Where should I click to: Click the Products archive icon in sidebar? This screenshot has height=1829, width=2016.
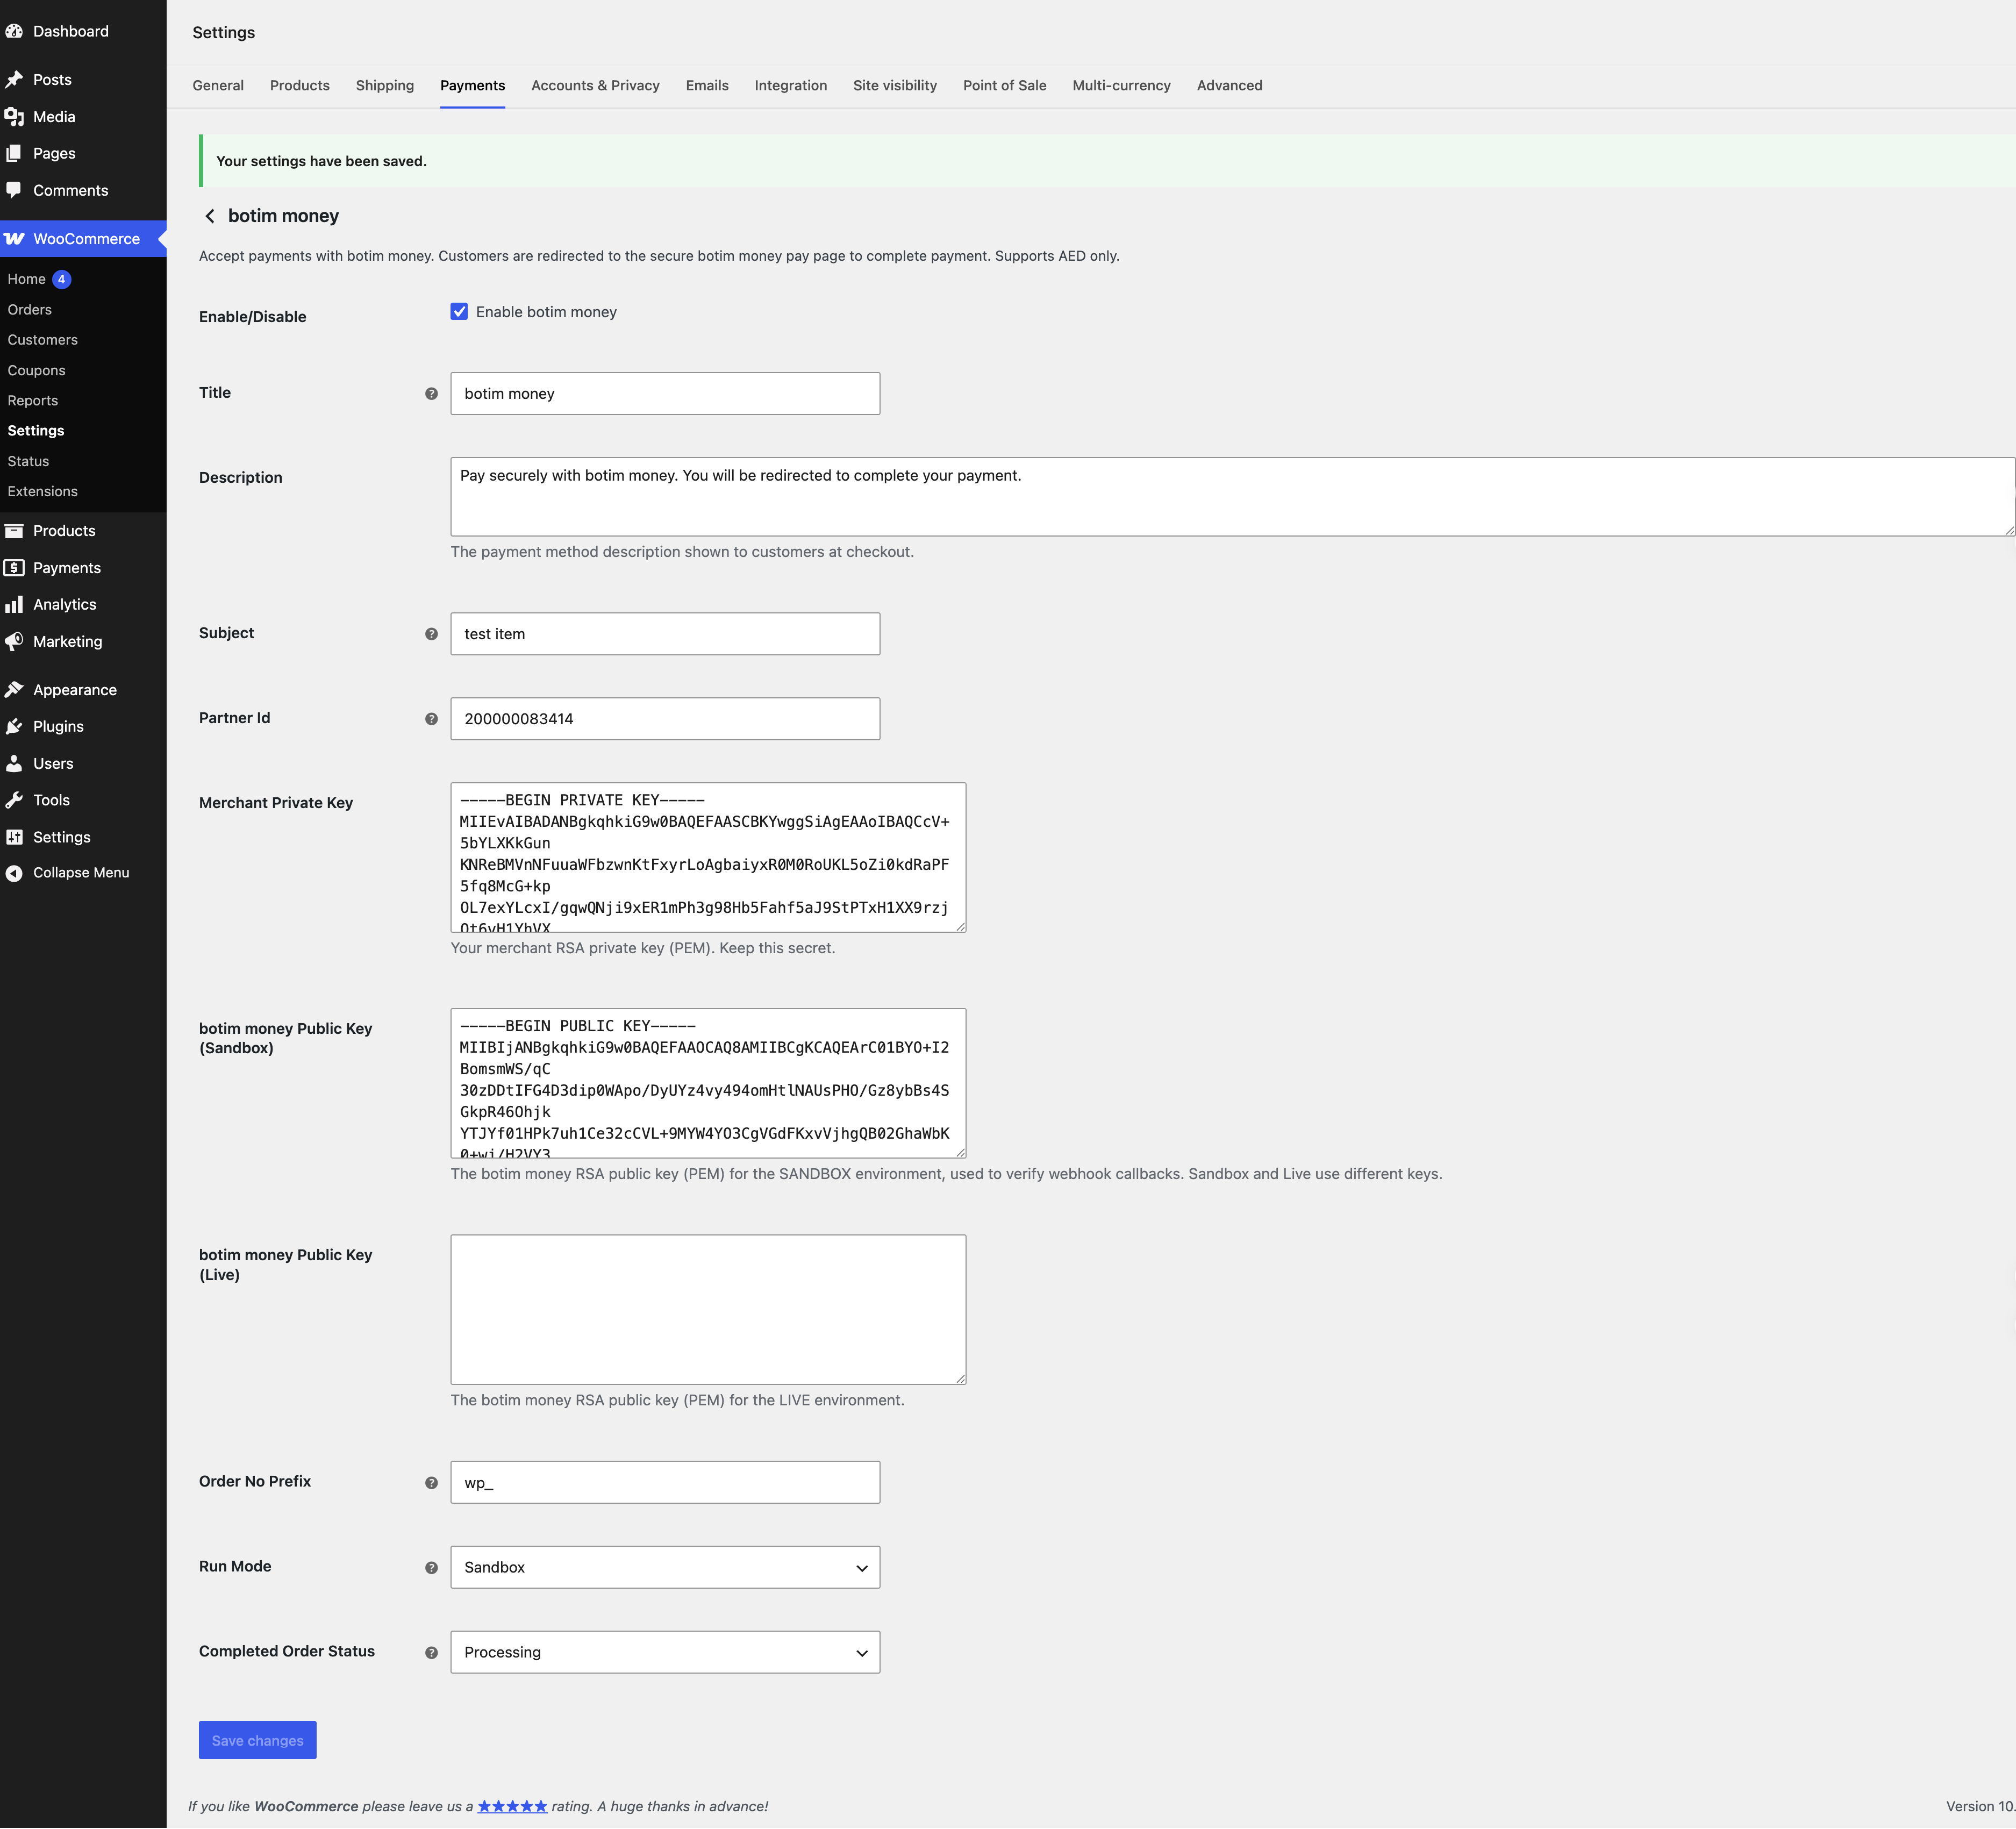(14, 531)
